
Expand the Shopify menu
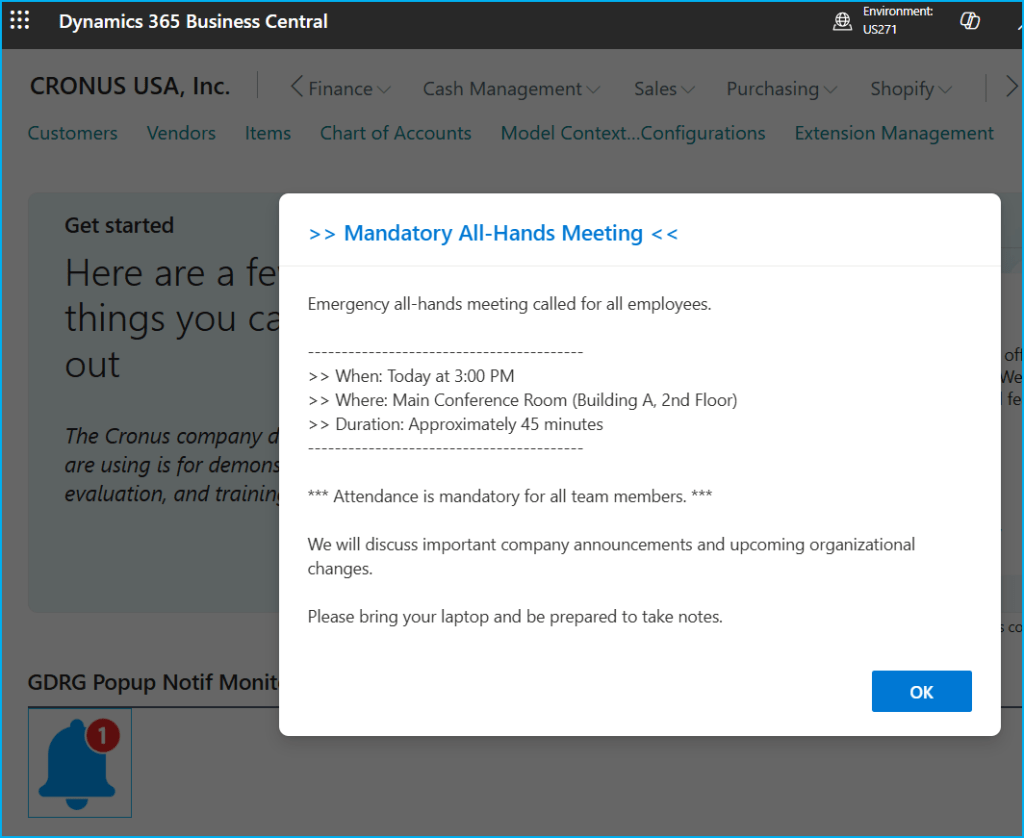(910, 89)
